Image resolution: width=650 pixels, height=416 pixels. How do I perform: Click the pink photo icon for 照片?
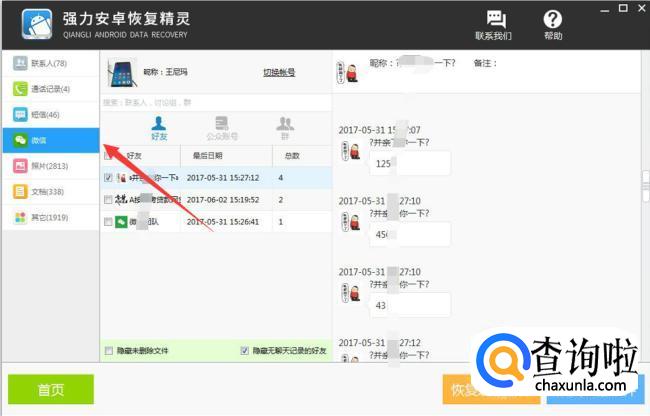[20, 166]
